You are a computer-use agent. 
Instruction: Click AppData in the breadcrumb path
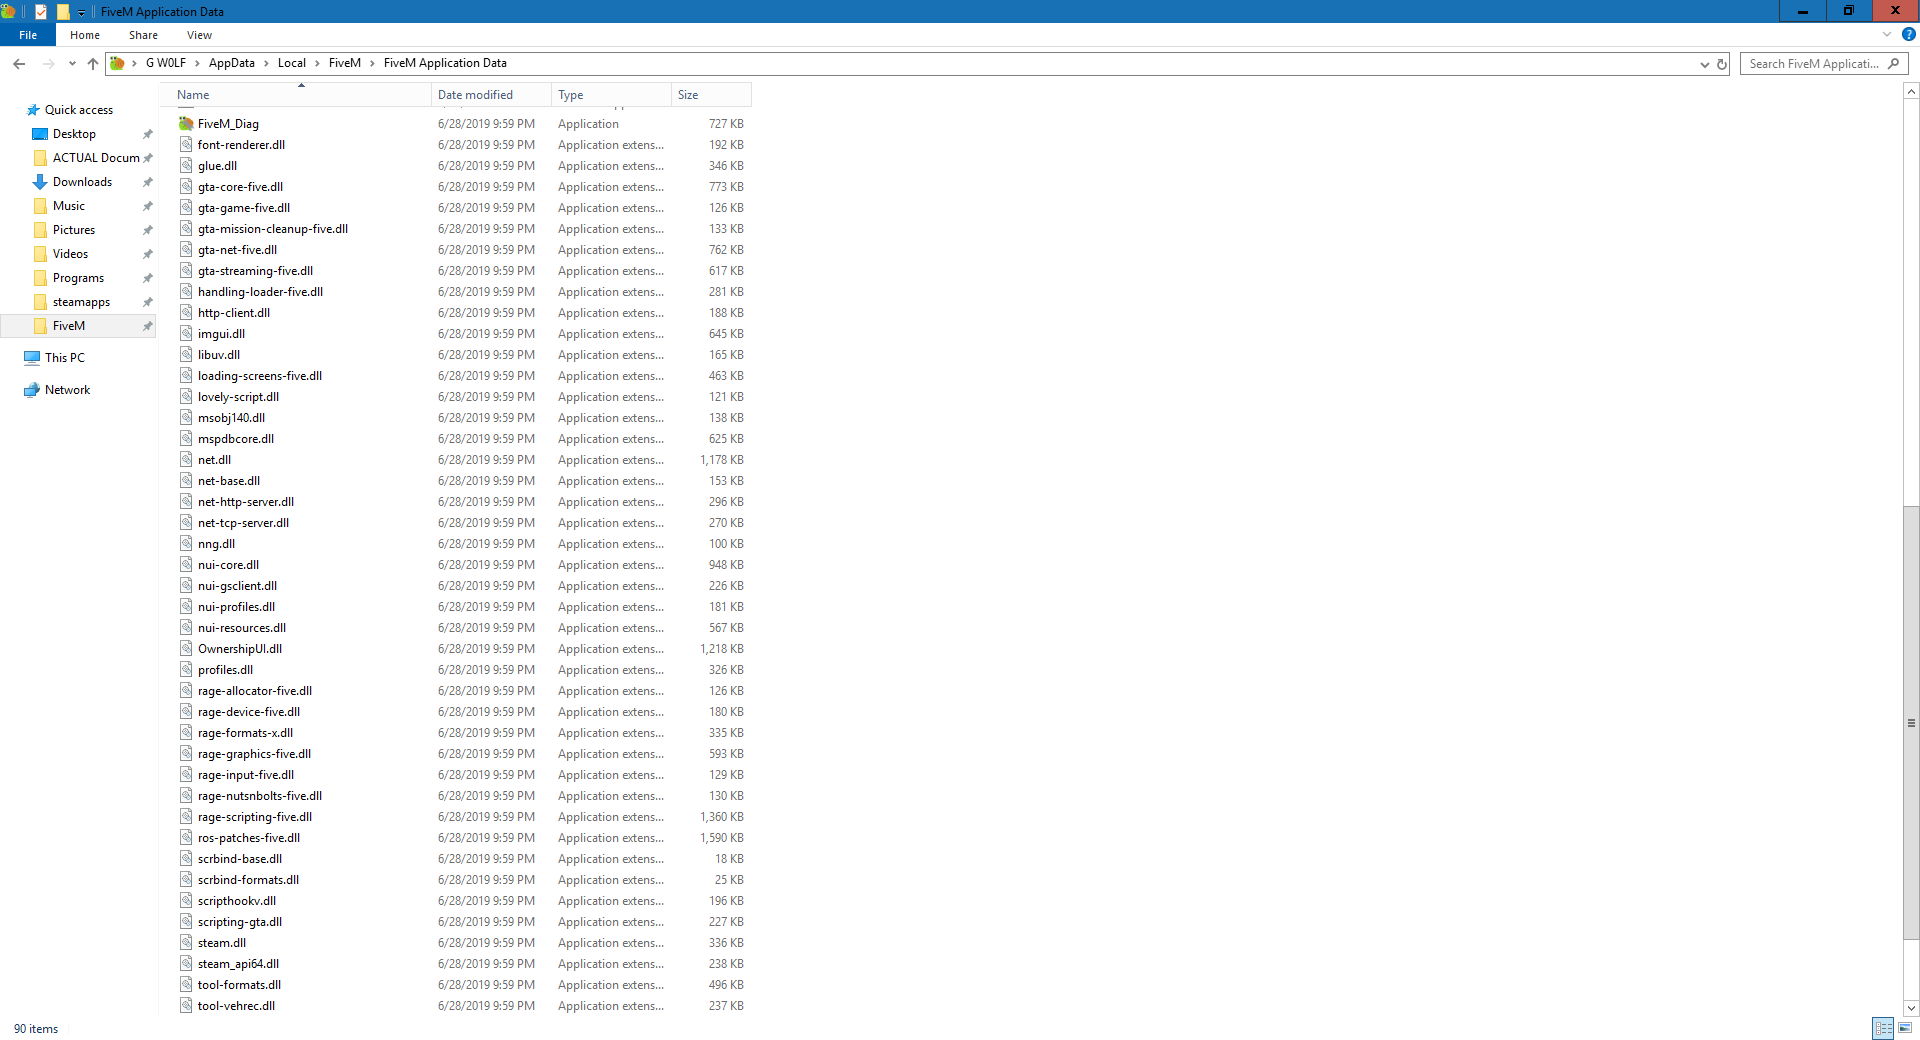(x=231, y=63)
